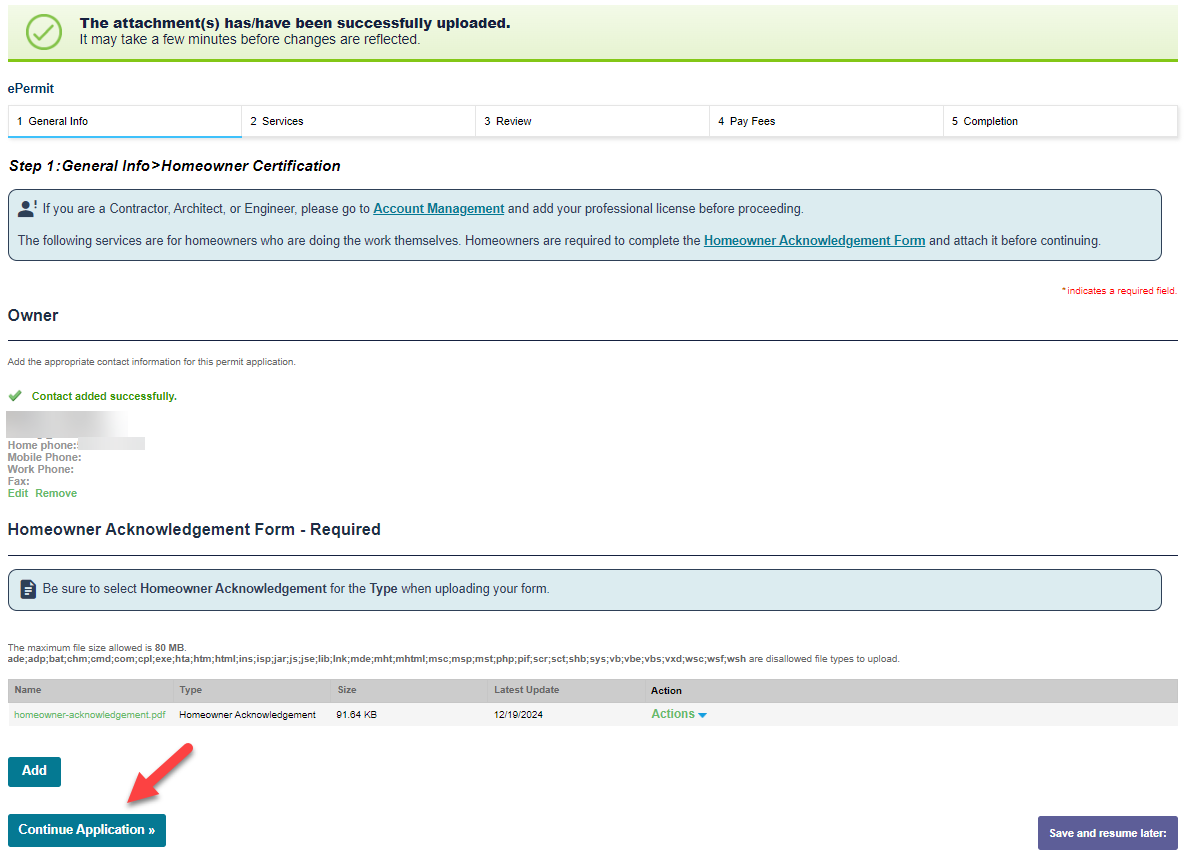The width and height of the screenshot is (1186, 859).
Task: Click Save and resume later button
Action: 1107,833
